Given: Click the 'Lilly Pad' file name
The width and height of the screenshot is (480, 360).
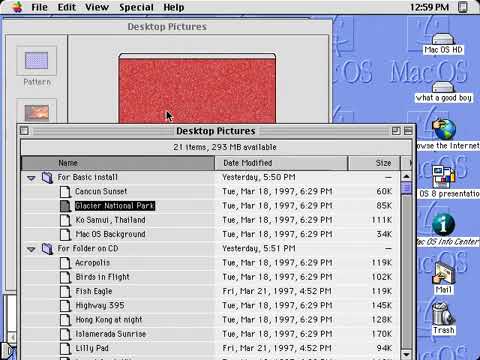Looking at the screenshot, I should click(x=92, y=348).
